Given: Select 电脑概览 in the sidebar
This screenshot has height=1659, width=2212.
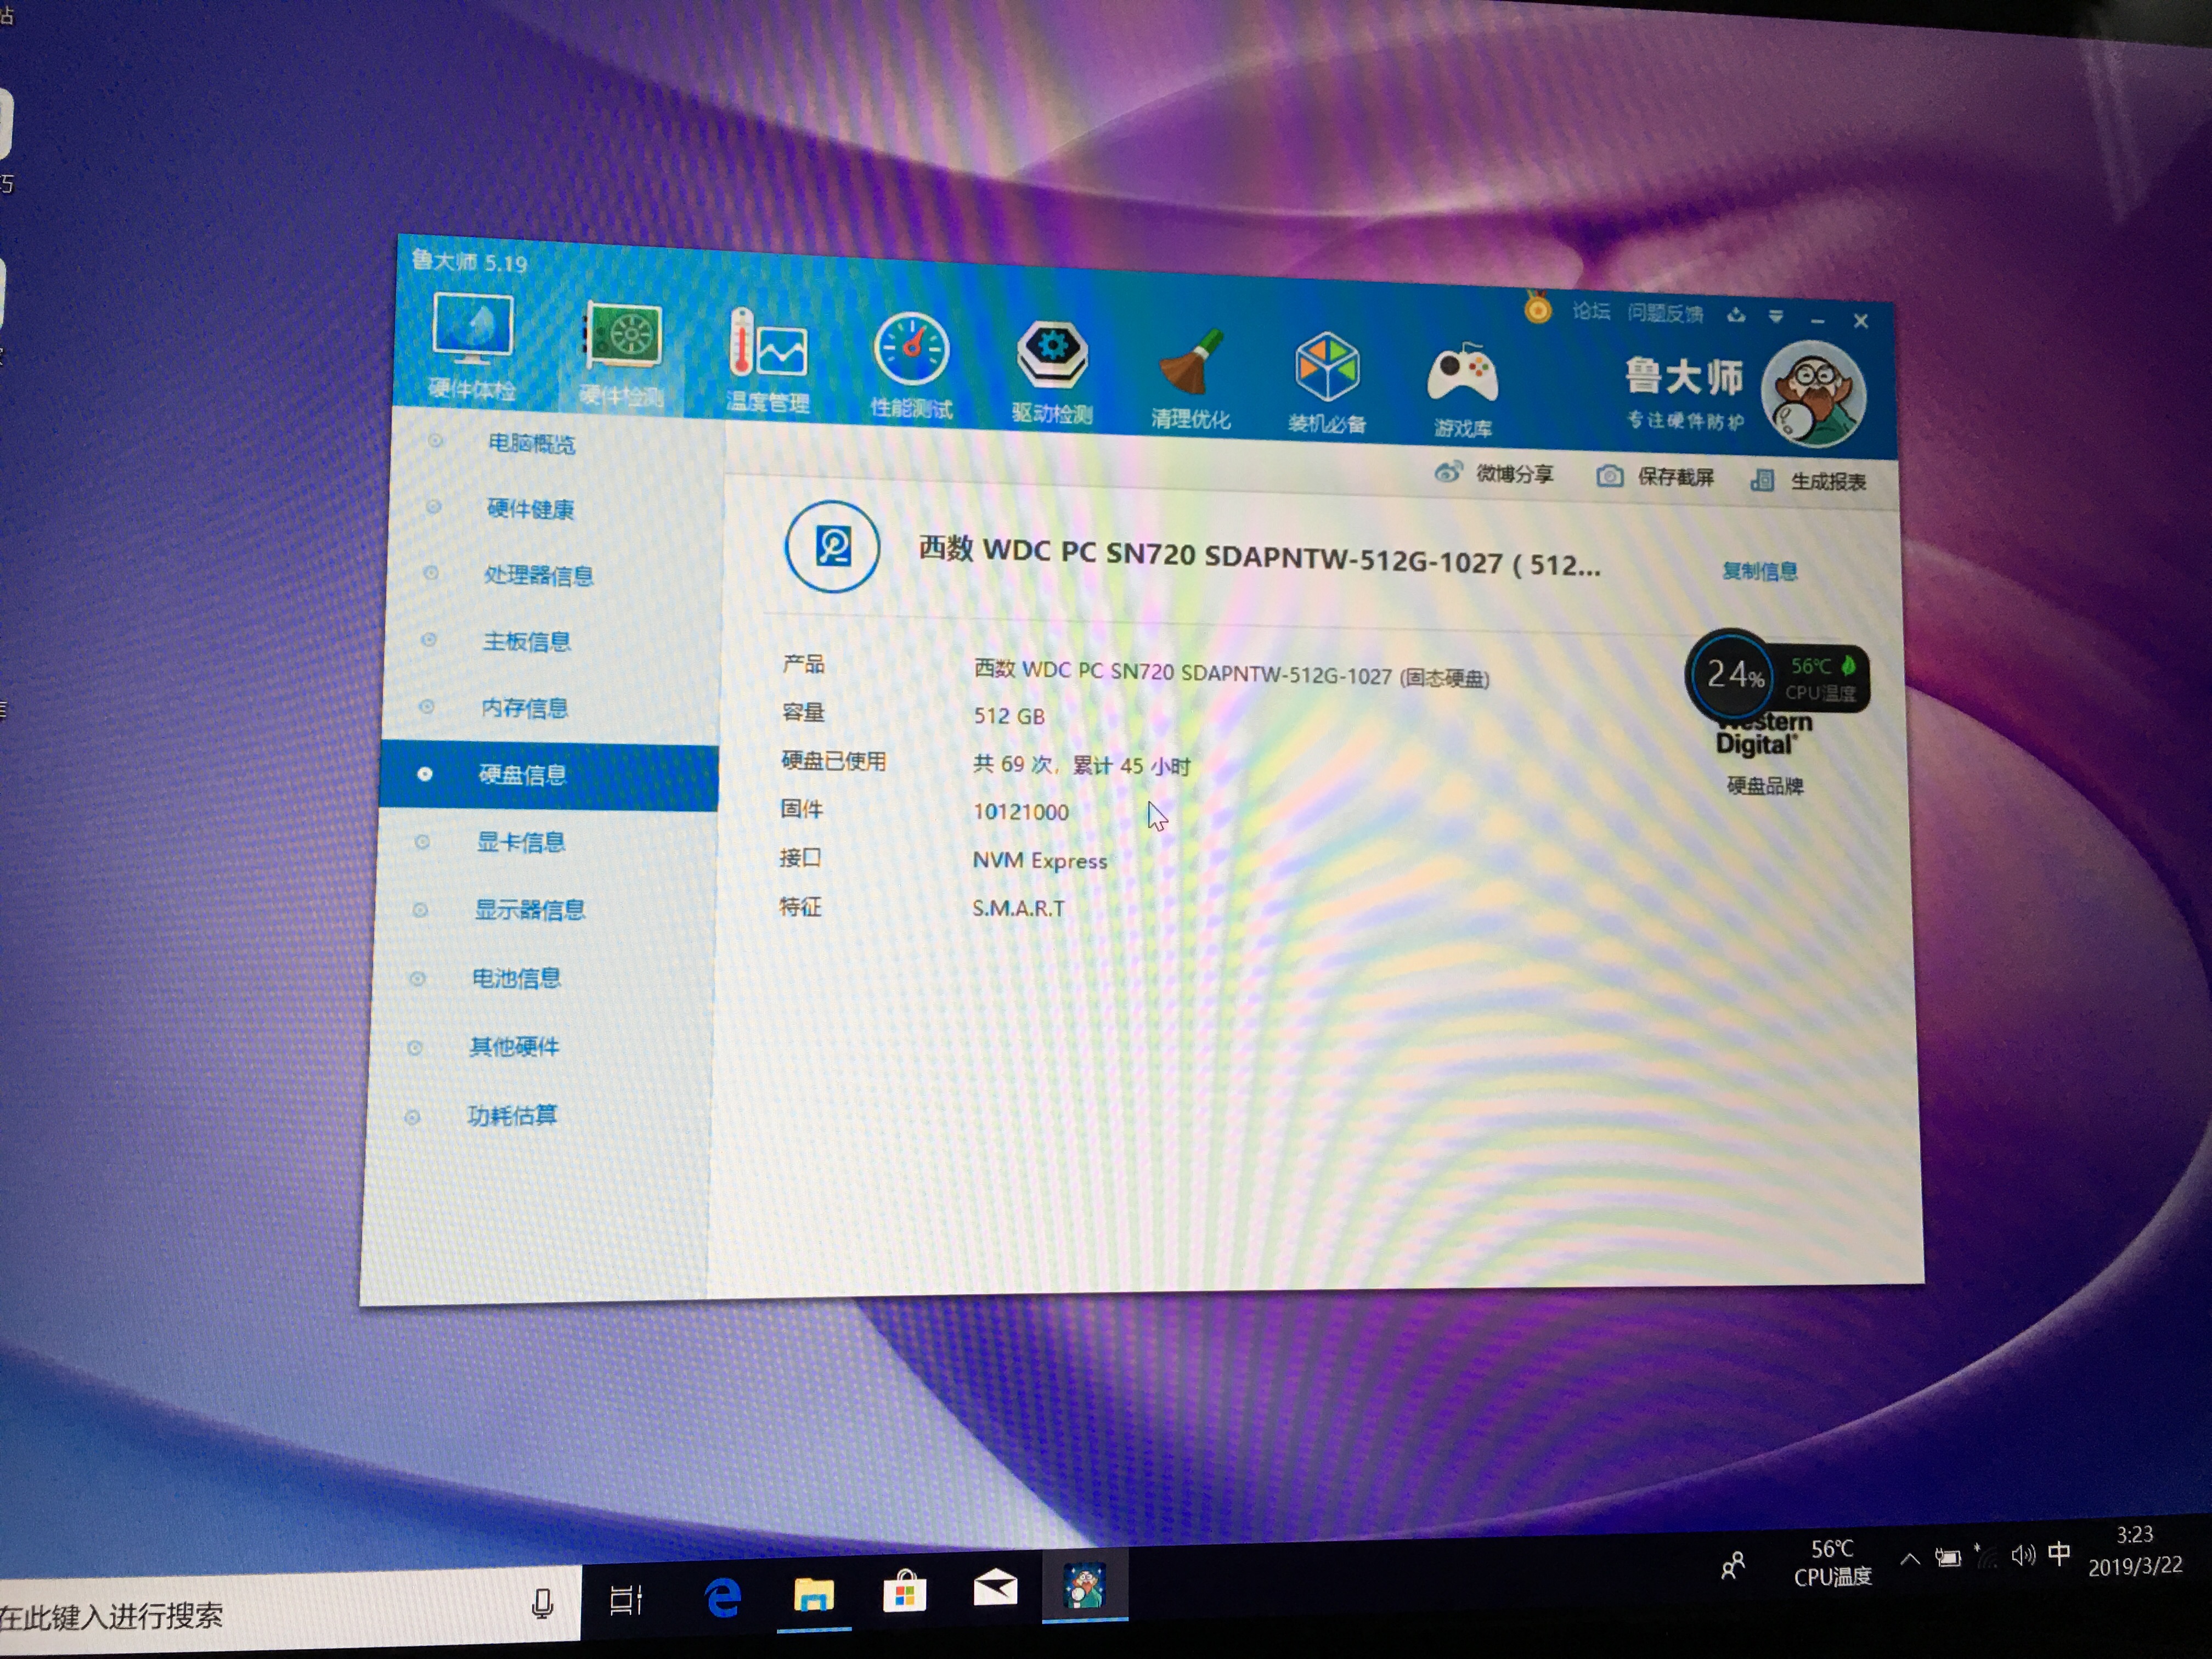Looking at the screenshot, I should 531,443.
